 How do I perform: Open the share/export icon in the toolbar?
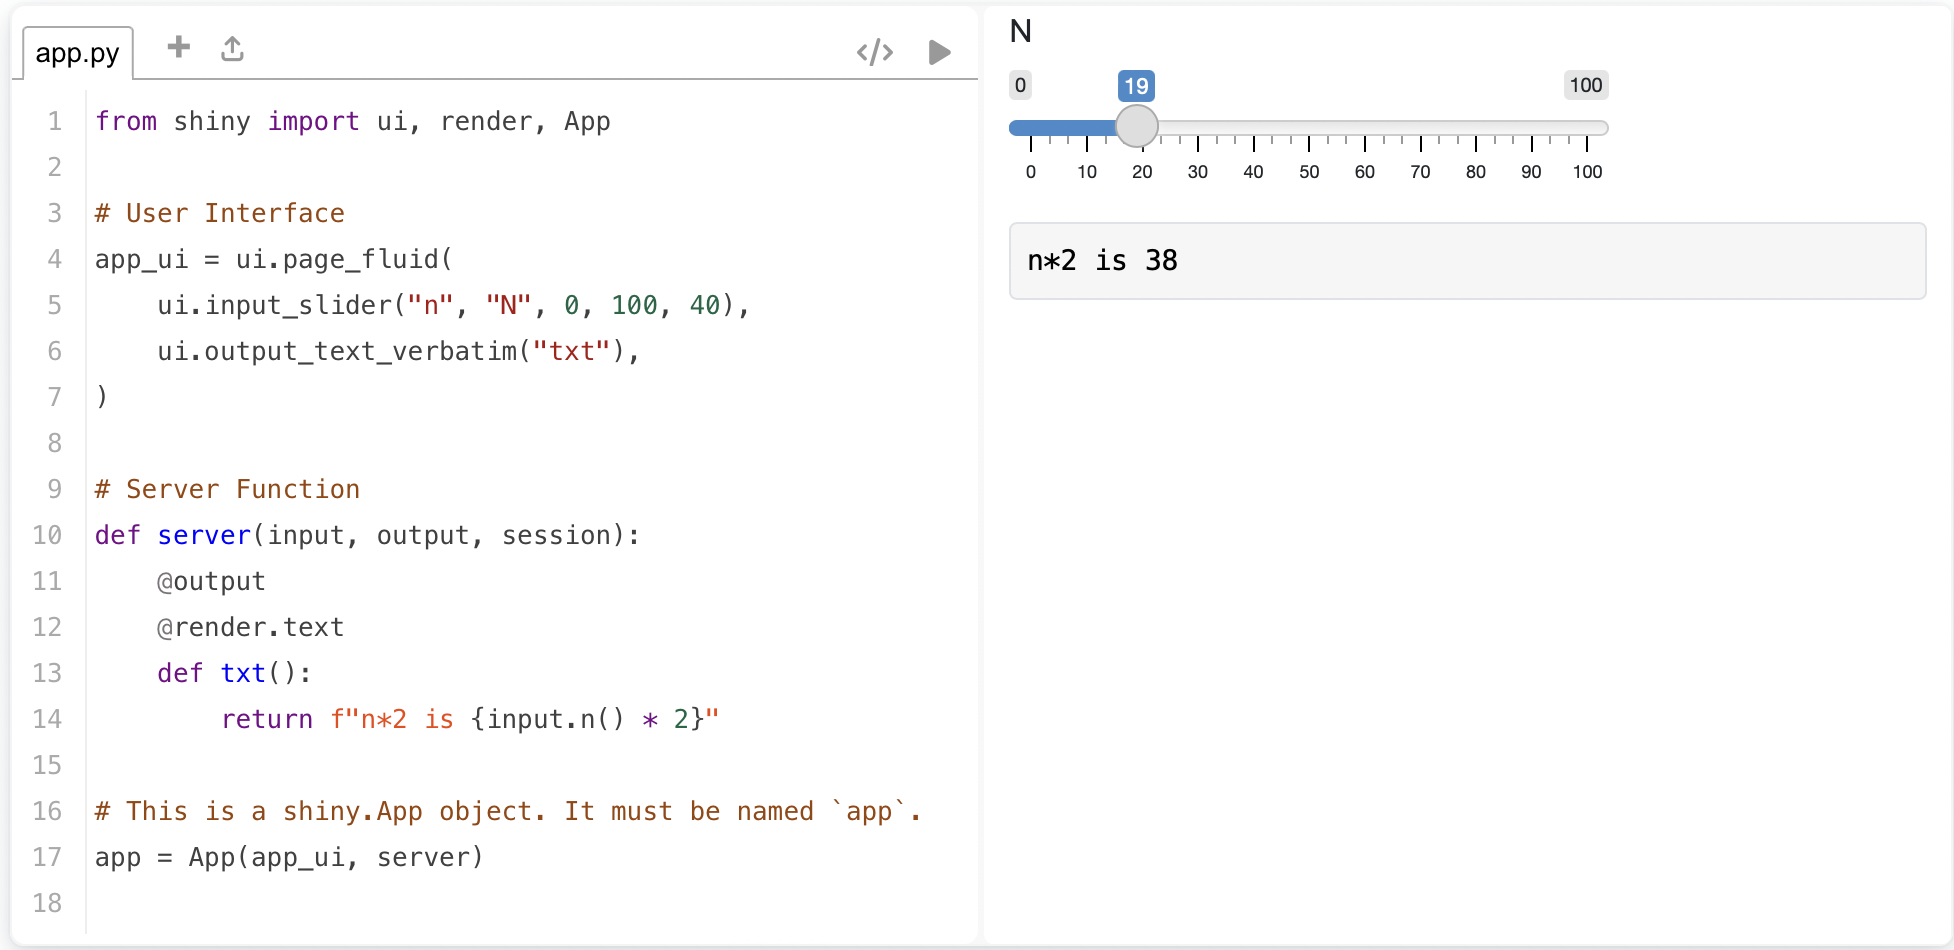[x=232, y=47]
